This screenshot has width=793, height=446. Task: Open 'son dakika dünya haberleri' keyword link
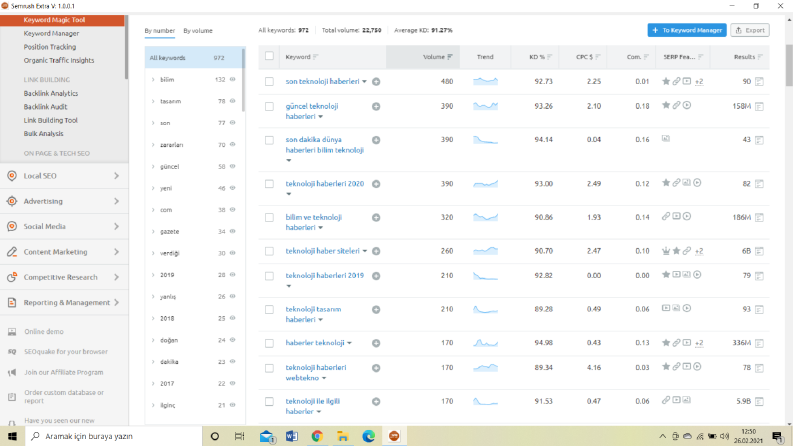(324, 145)
